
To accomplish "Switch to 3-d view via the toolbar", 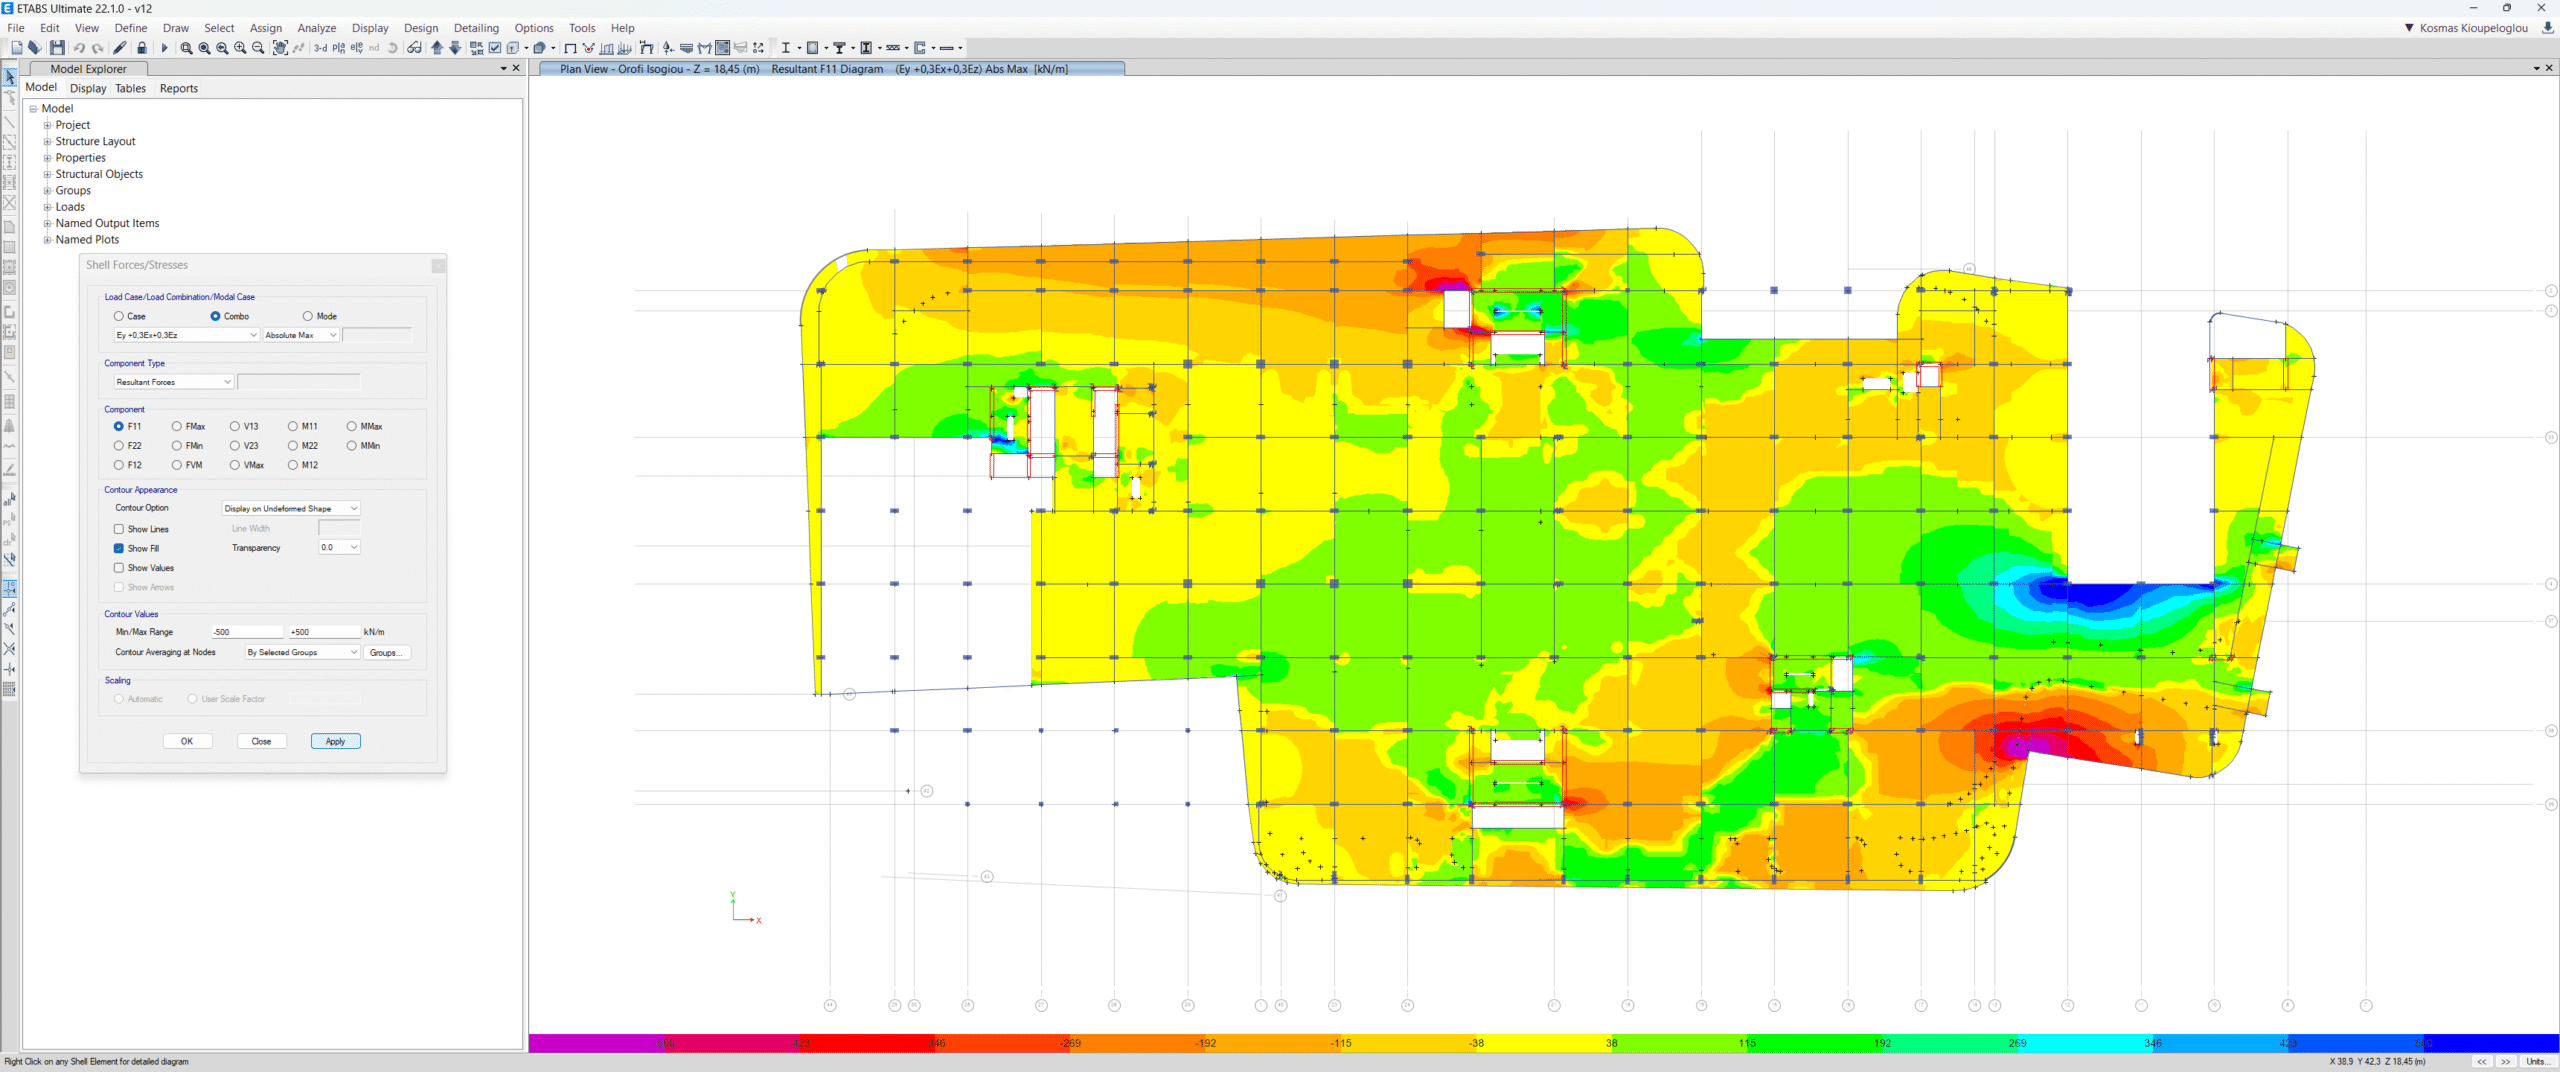I will (320, 47).
